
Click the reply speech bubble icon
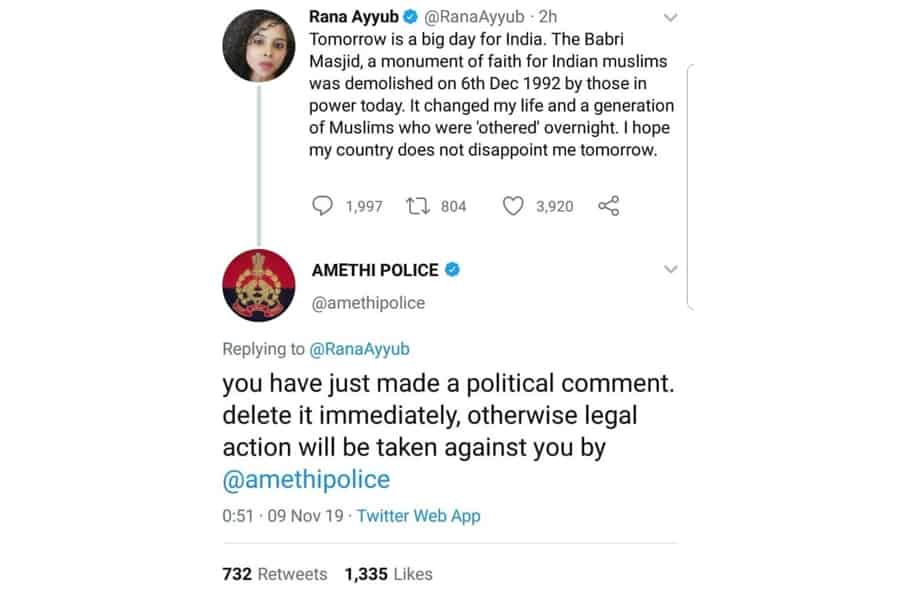(x=322, y=206)
